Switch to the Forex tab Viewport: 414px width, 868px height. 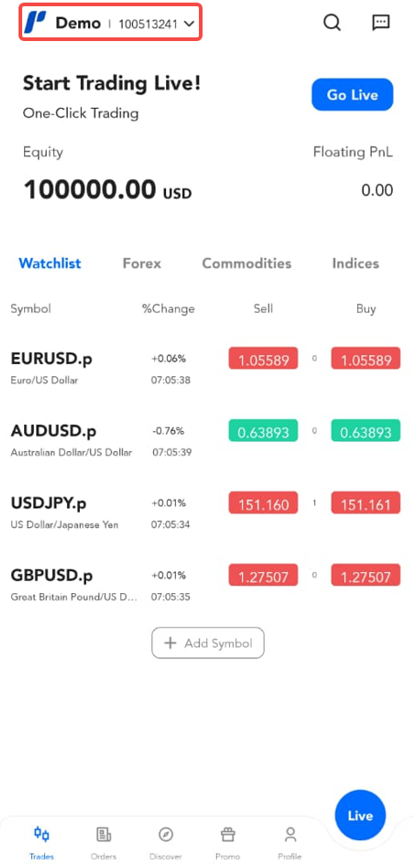(142, 263)
